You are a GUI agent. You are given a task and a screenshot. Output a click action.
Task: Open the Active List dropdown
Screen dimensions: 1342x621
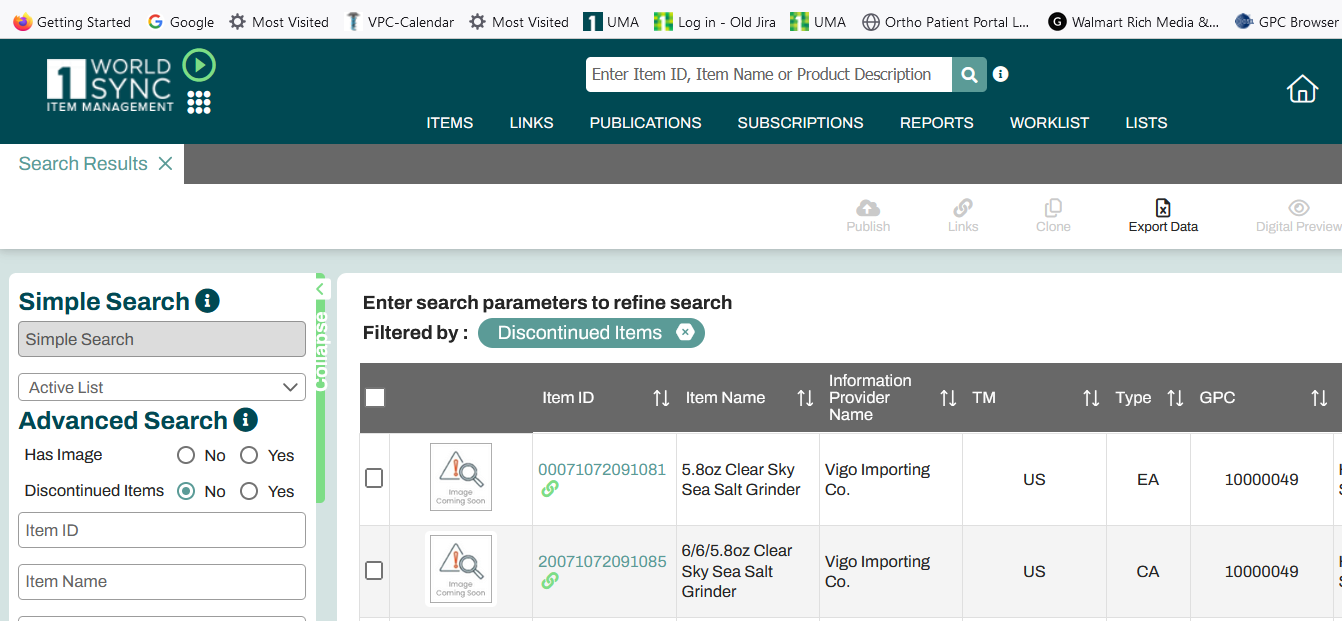[162, 387]
